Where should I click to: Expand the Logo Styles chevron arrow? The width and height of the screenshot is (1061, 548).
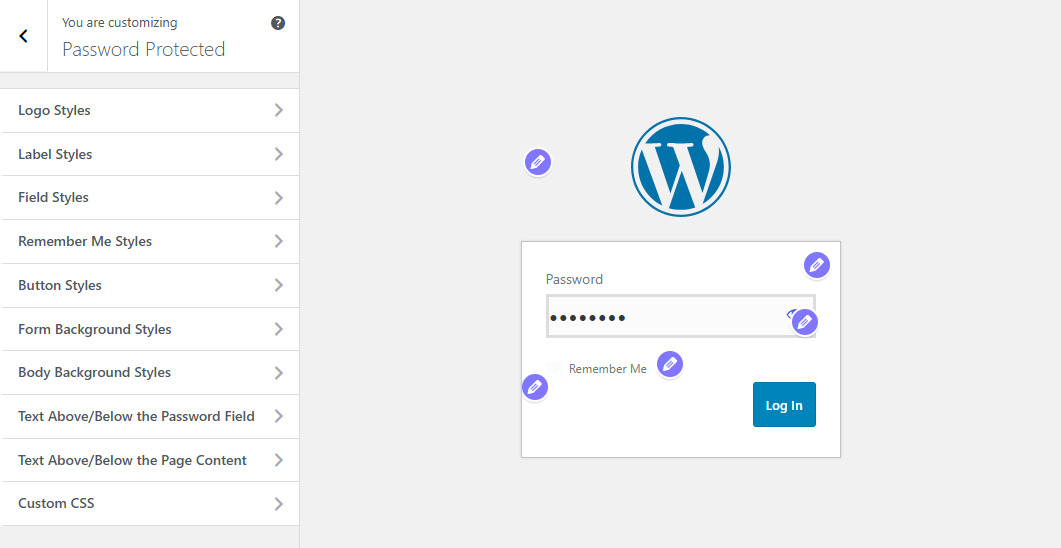click(279, 110)
